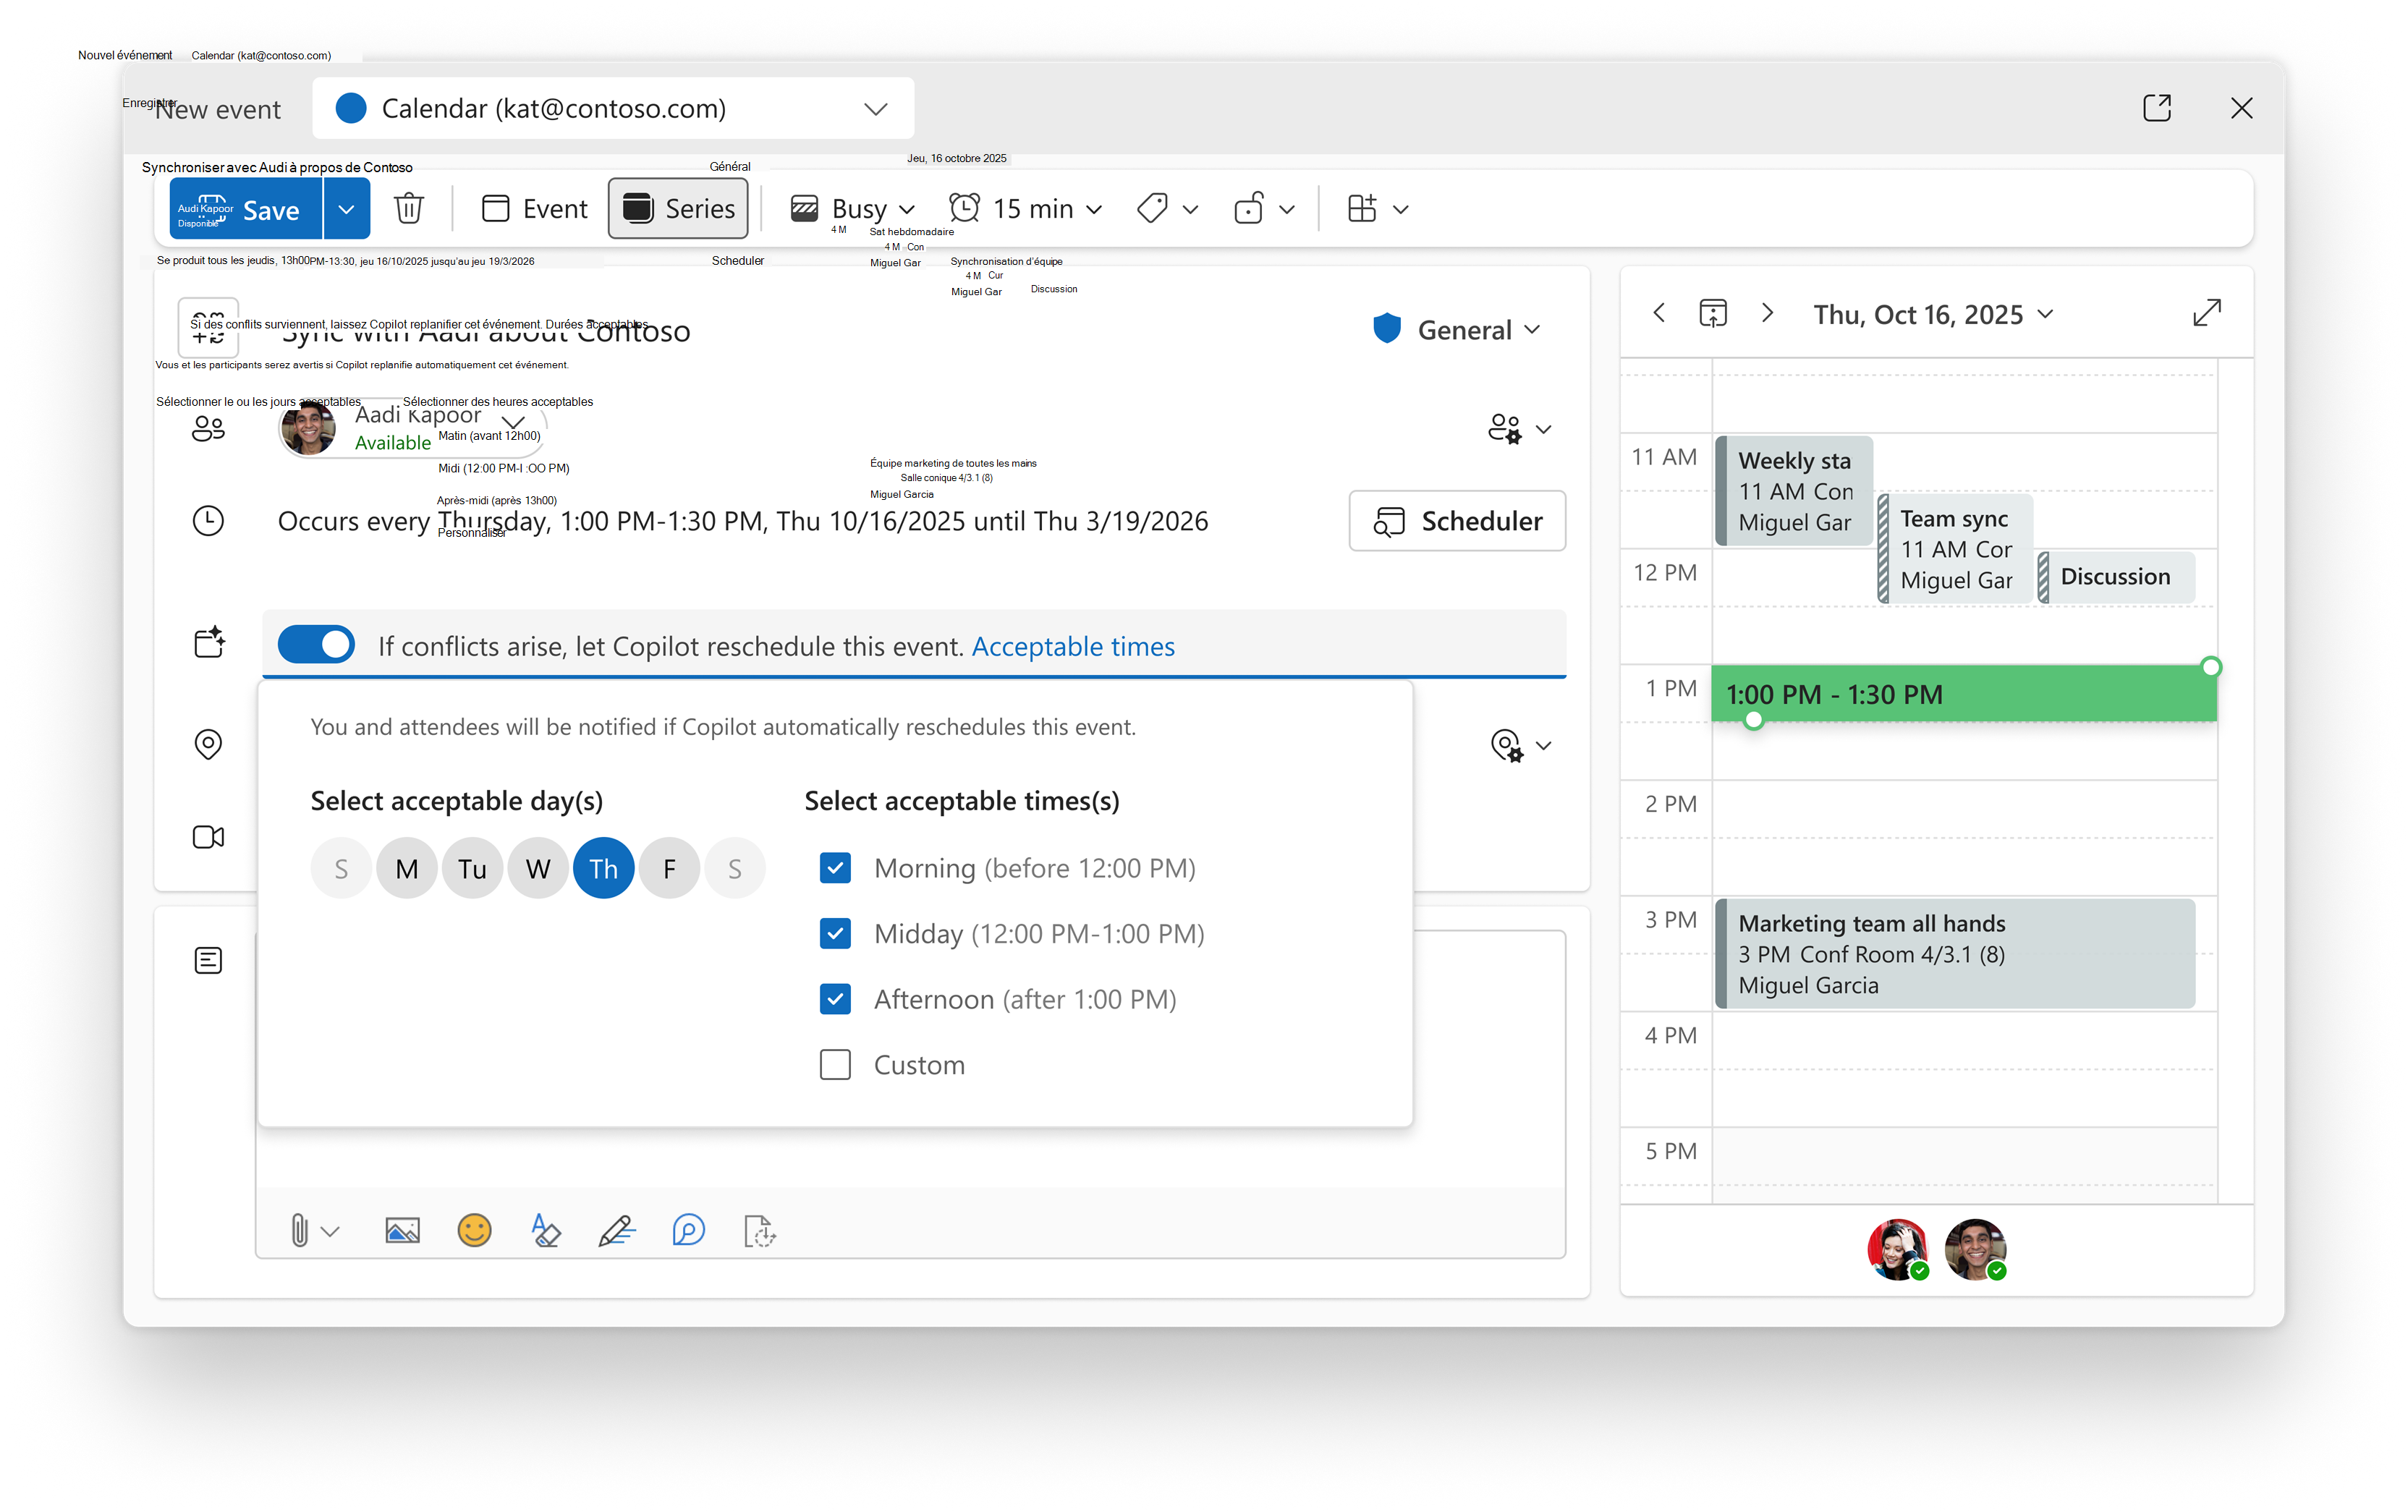This screenshot has height=1512, width=2408.
Task: Click the attendees people icon
Action: [x=208, y=429]
